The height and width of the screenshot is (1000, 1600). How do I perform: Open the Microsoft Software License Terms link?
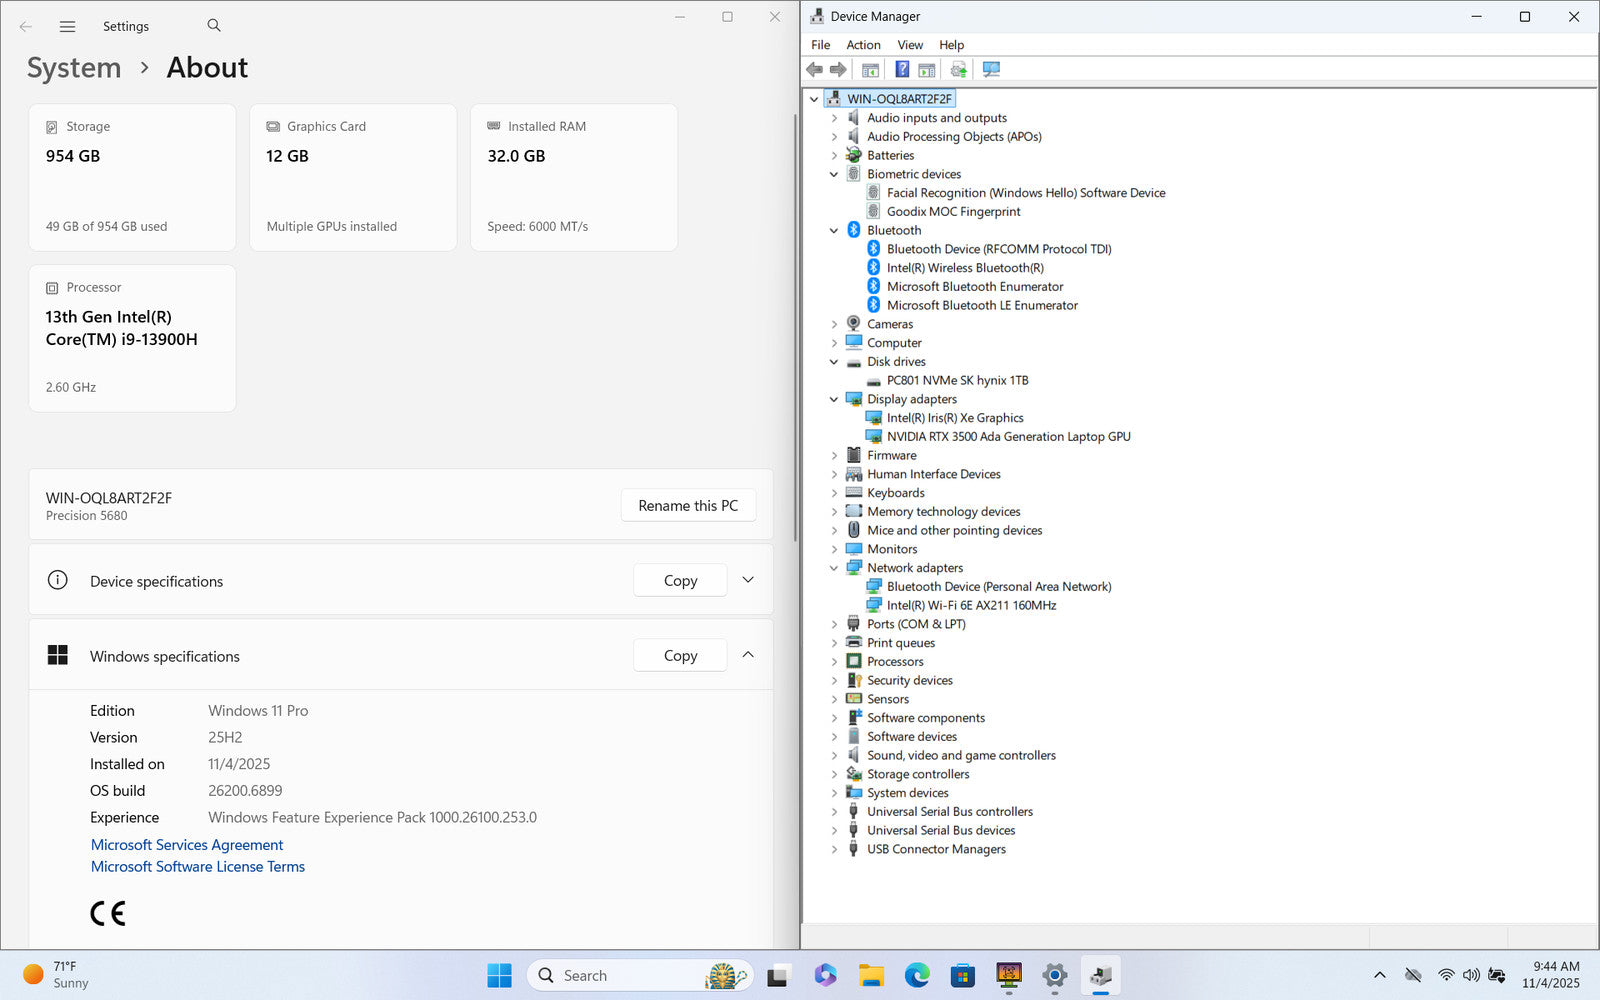coord(198,867)
